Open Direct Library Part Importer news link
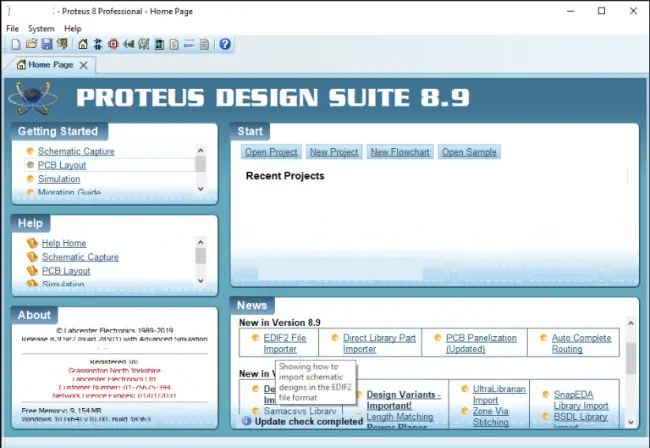This screenshot has width=650, height=448. coord(379,344)
